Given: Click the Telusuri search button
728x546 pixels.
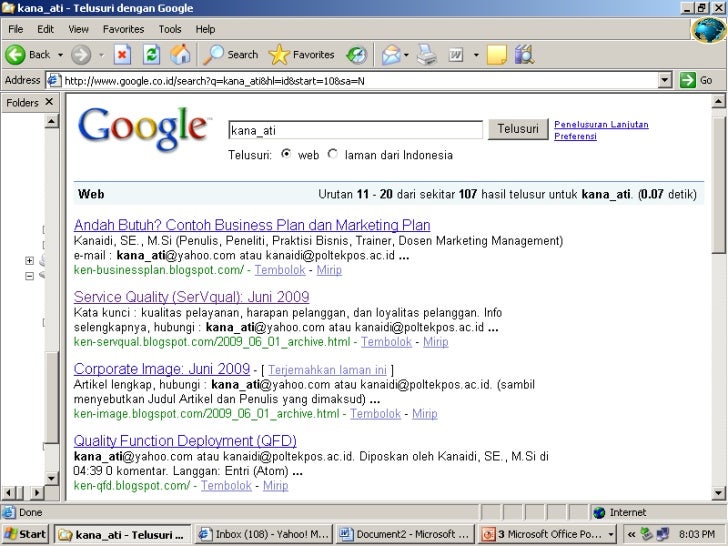Looking at the screenshot, I should point(518,129).
